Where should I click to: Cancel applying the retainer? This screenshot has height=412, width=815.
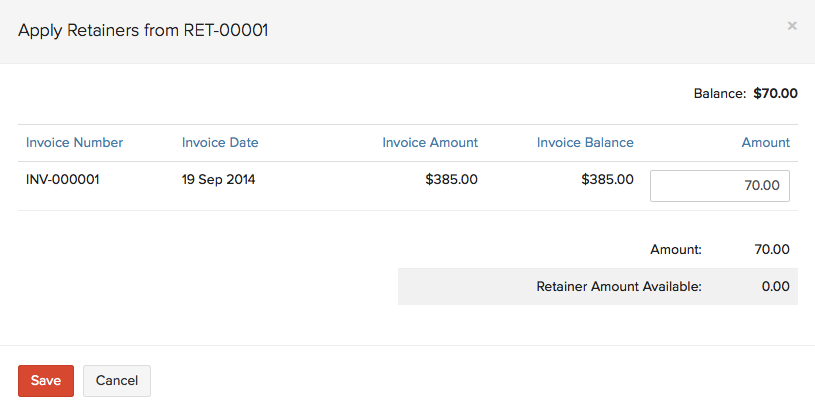click(x=117, y=380)
